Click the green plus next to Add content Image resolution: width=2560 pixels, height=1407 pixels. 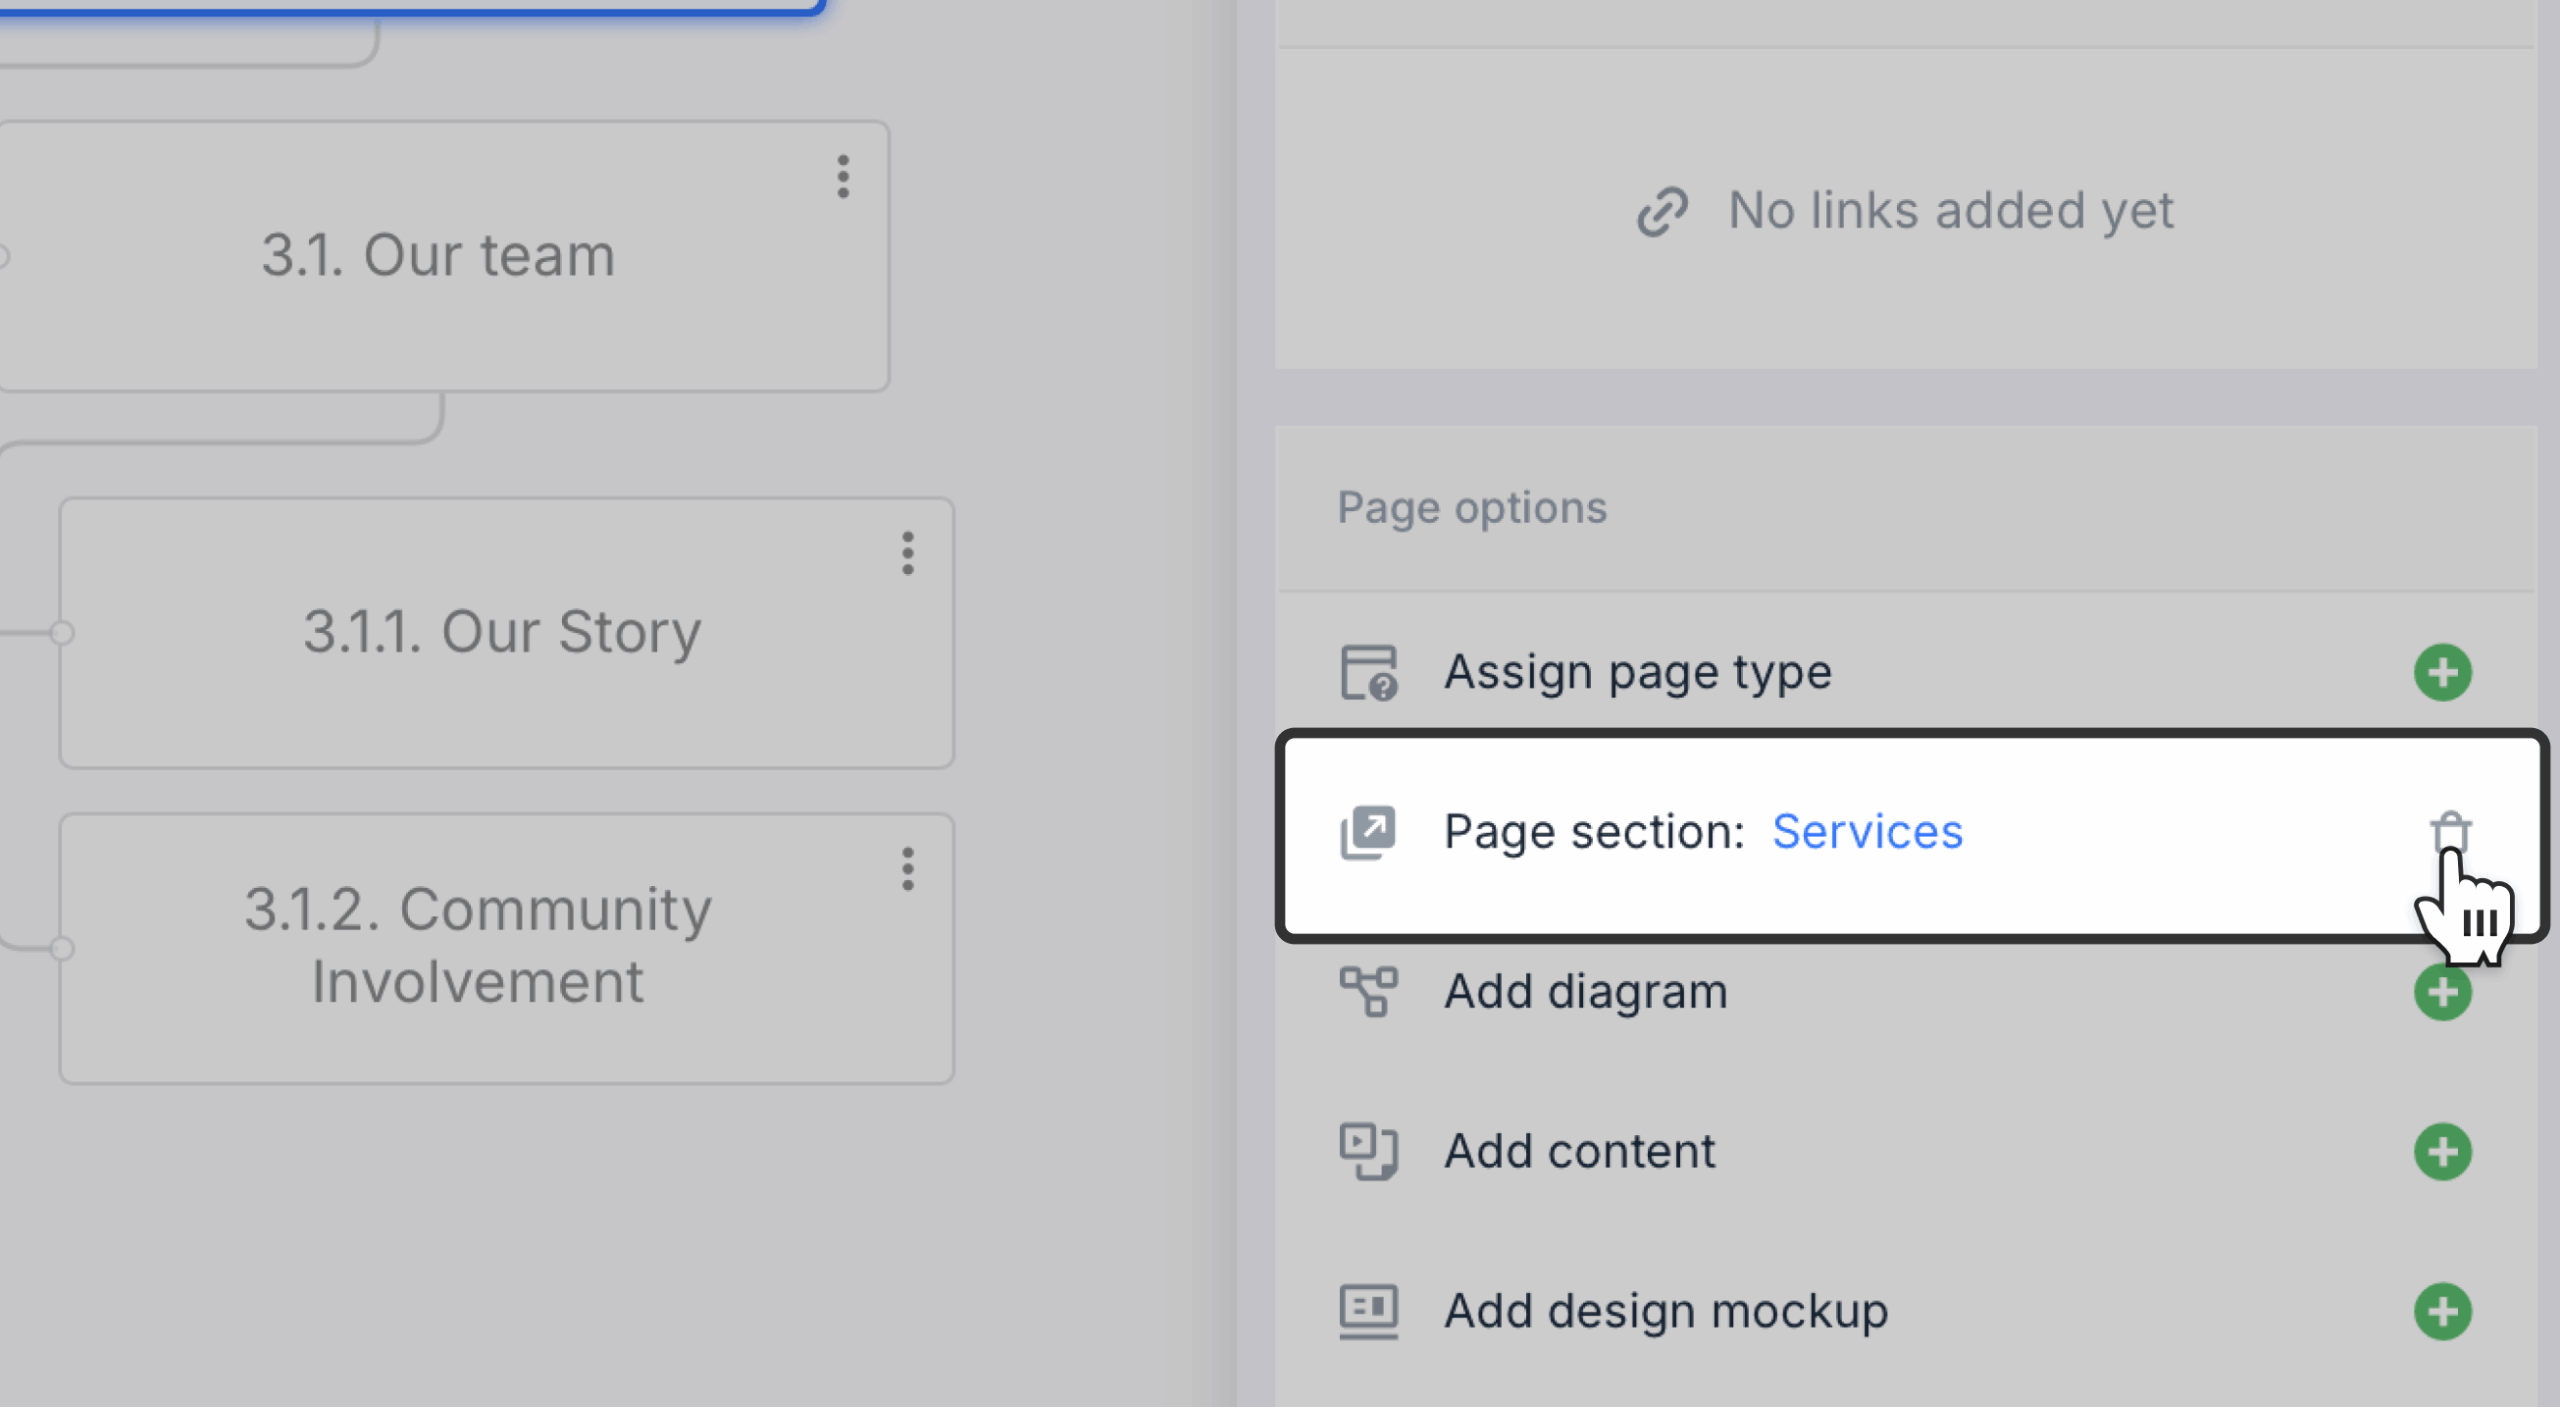point(2442,1152)
